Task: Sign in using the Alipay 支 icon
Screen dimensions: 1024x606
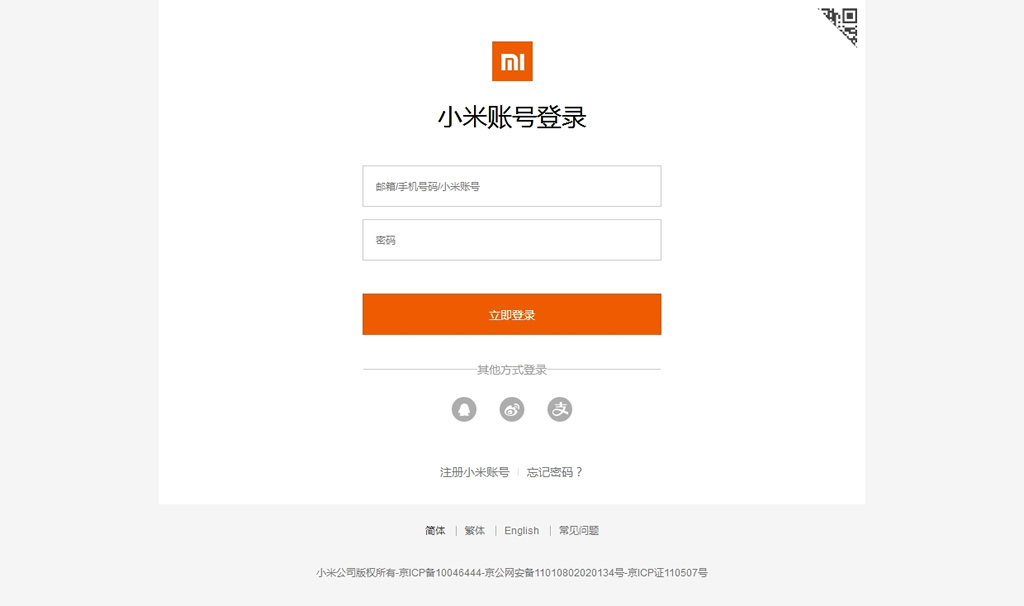Action: point(560,409)
